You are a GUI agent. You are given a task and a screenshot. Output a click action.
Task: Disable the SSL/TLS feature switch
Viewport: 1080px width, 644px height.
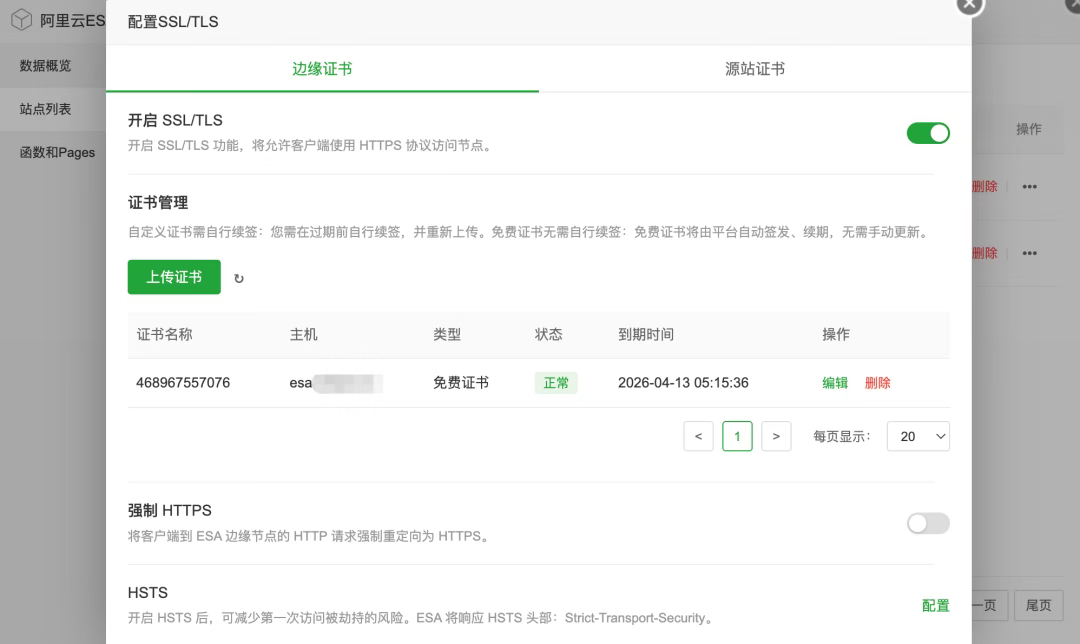click(x=927, y=133)
